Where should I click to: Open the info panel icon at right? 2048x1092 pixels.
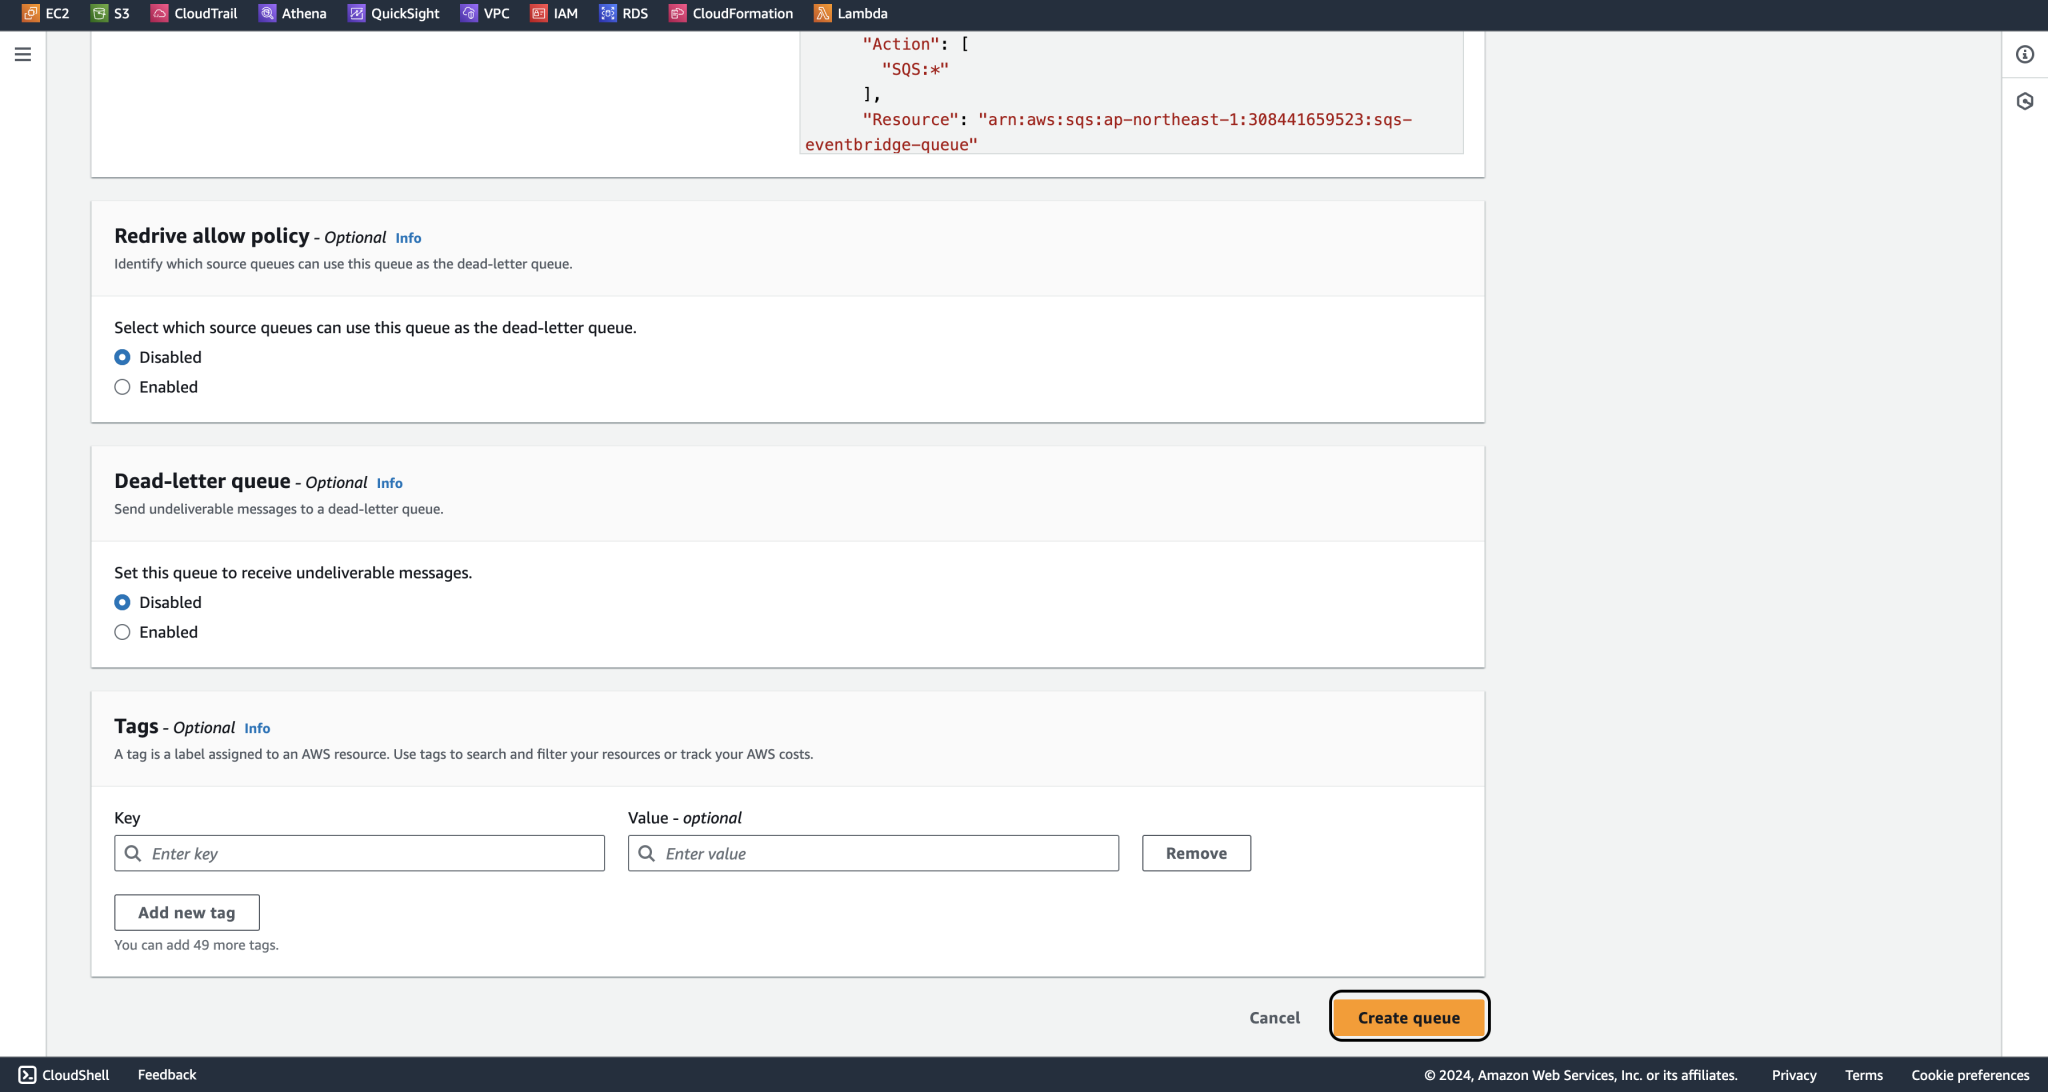click(2024, 54)
